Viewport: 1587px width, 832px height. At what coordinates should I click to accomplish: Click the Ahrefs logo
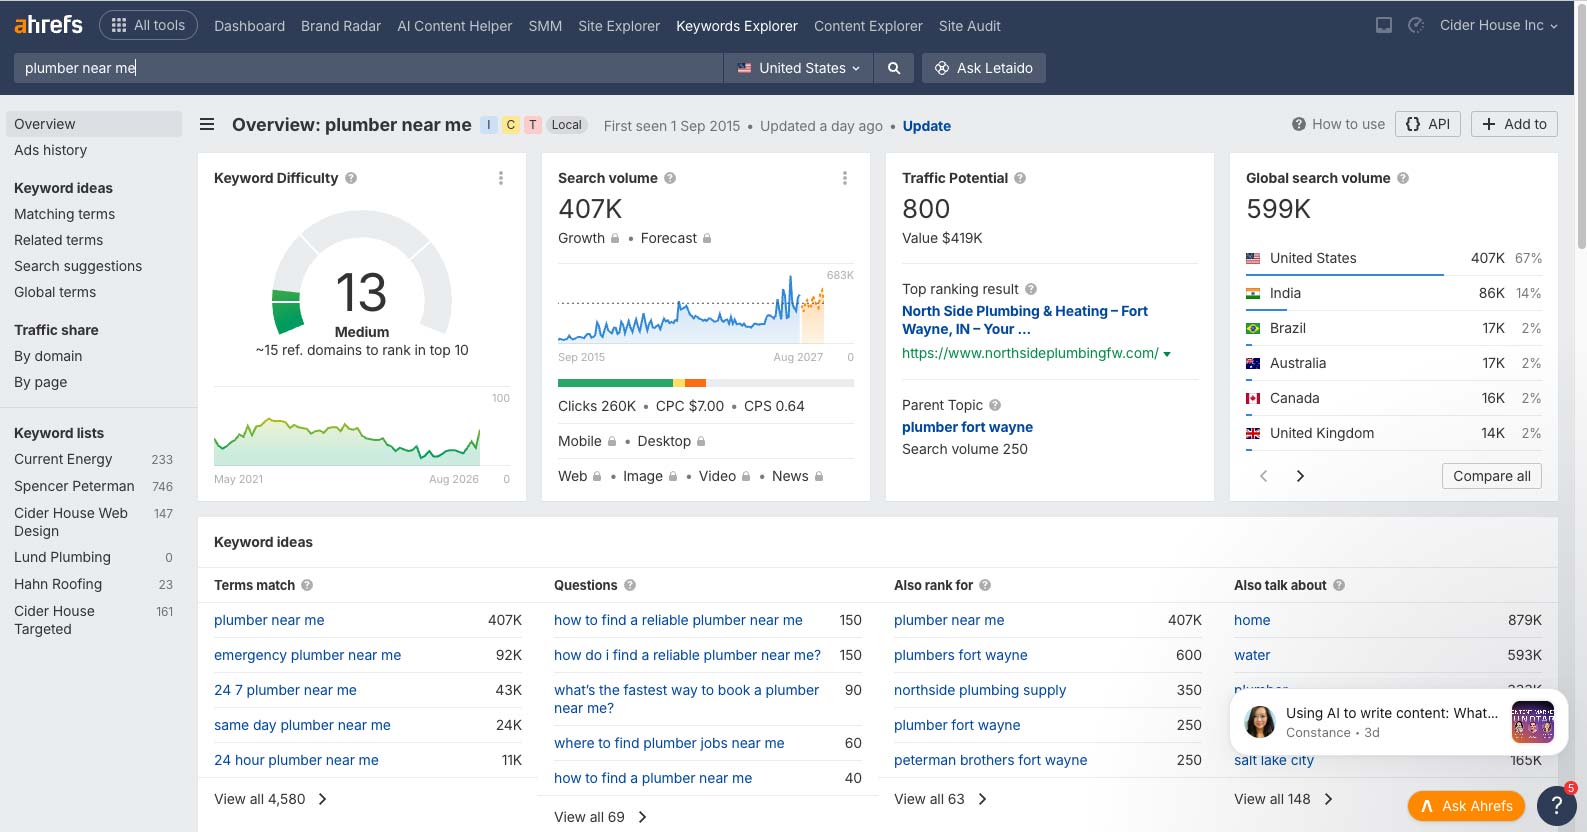pyautogui.click(x=48, y=24)
